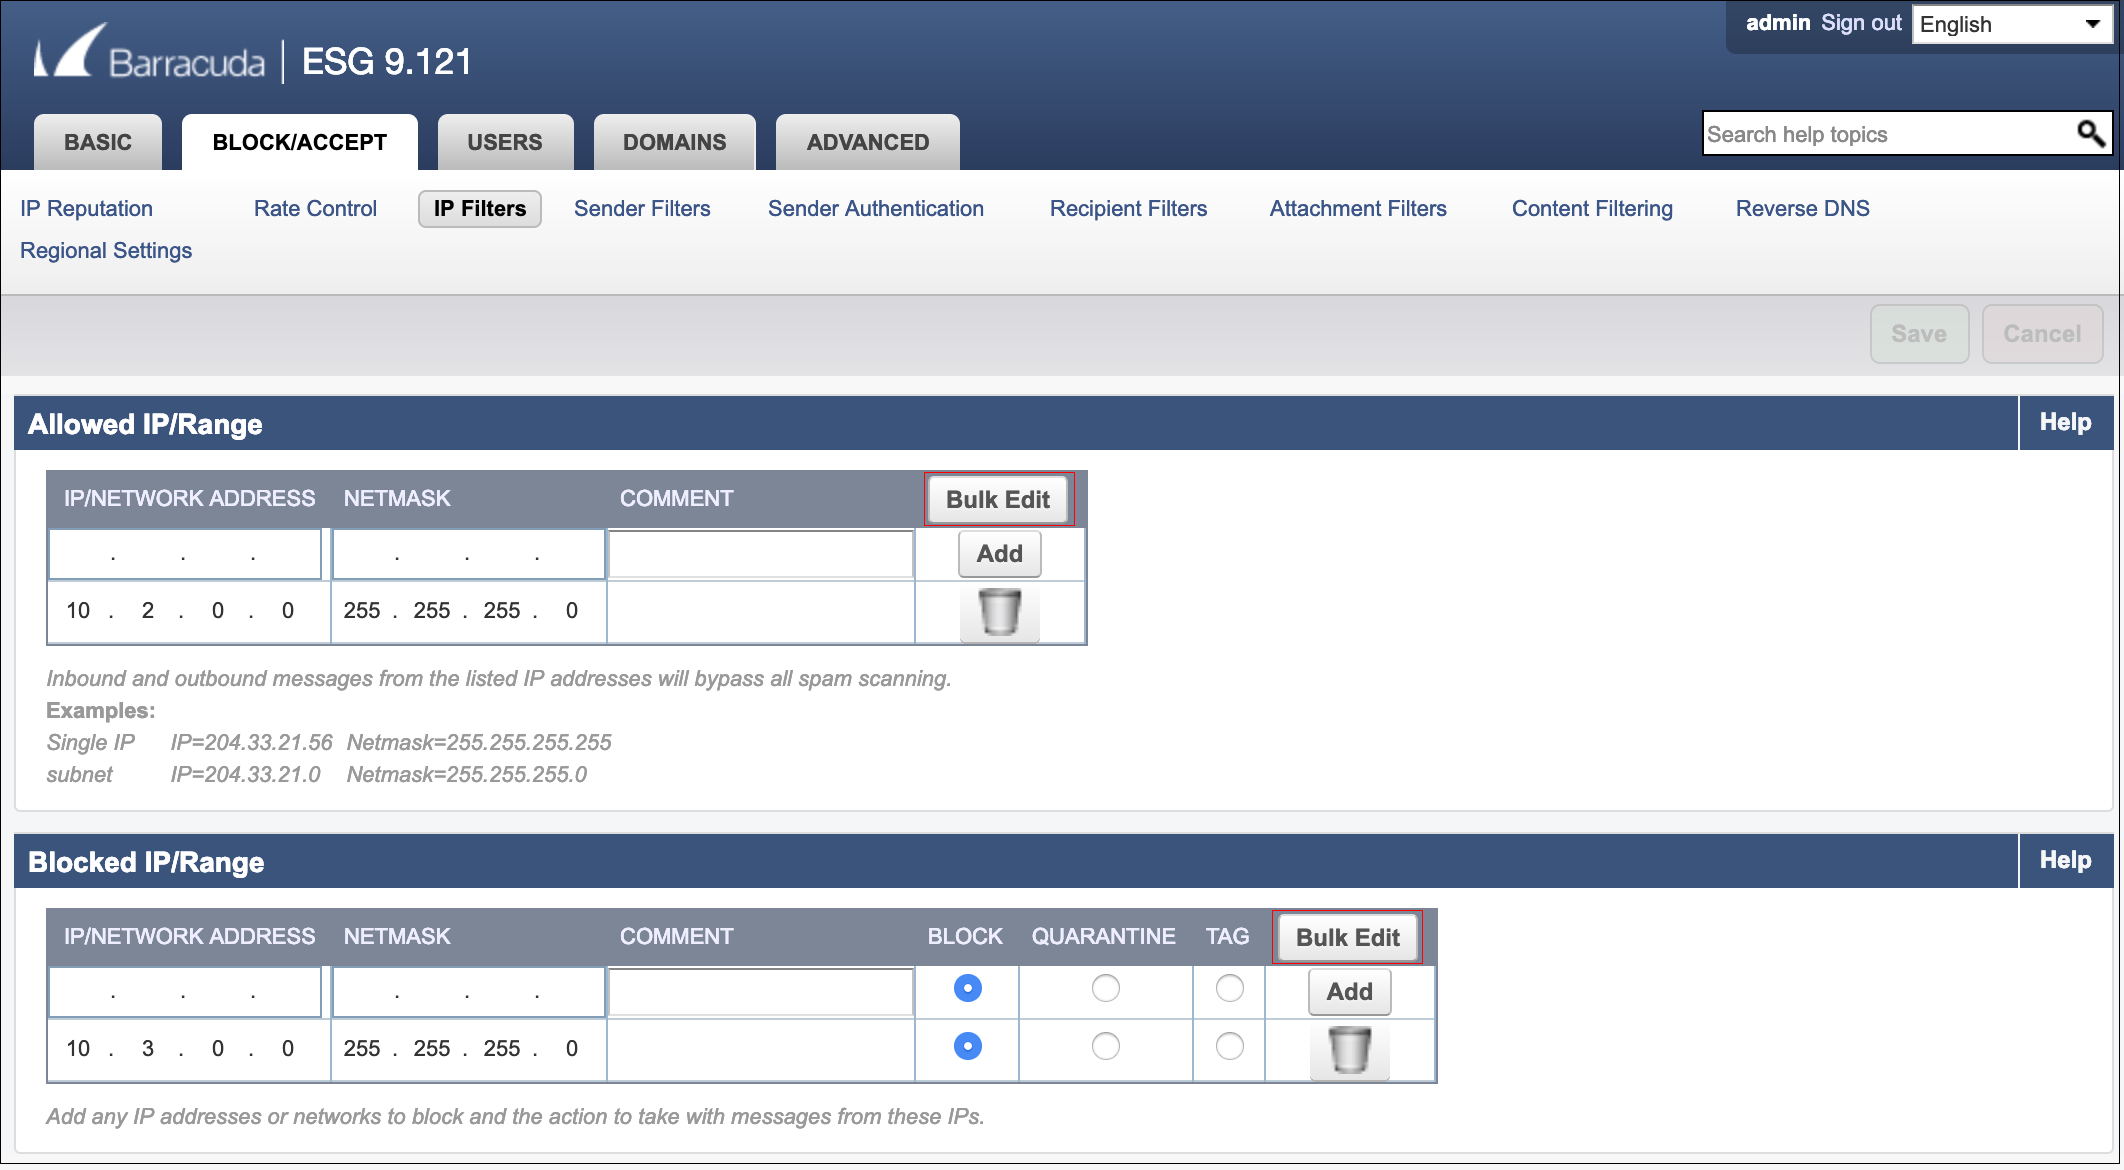The width and height of the screenshot is (2124, 1170).
Task: Select Tag action in the new blocked IP row
Action: (x=1228, y=988)
